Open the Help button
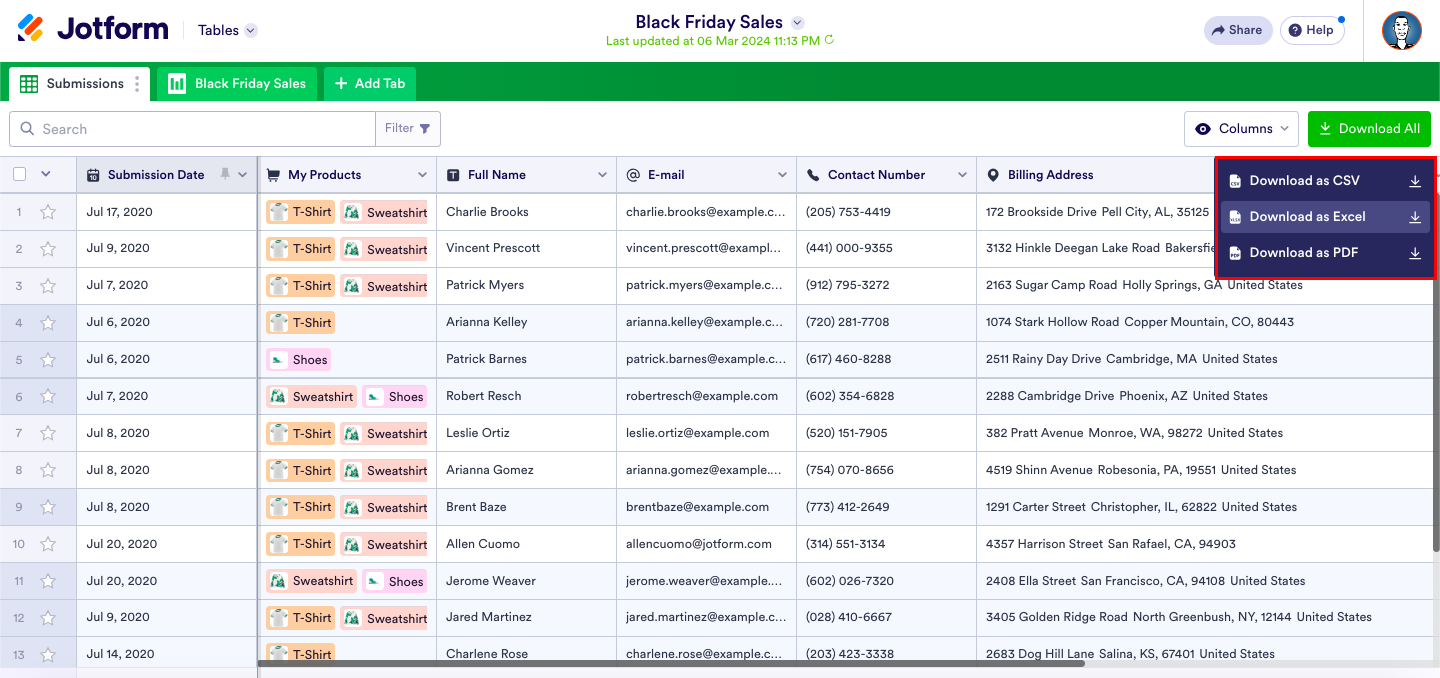The height and width of the screenshot is (678, 1440). tap(1312, 30)
